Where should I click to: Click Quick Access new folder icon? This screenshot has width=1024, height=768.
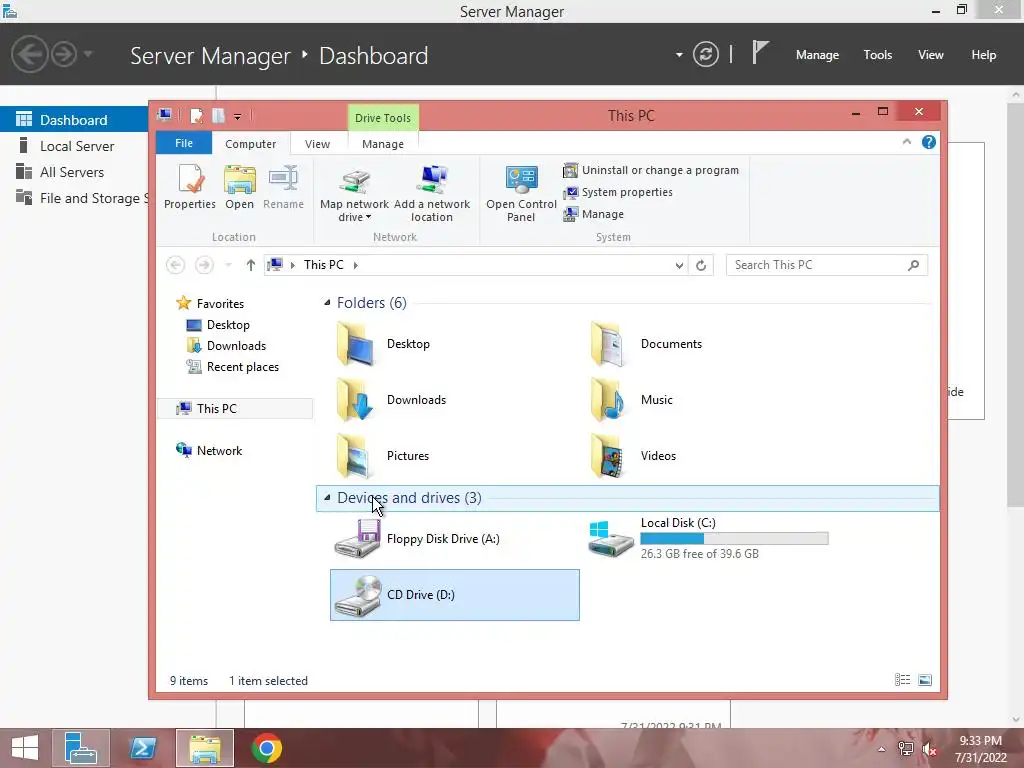click(218, 116)
